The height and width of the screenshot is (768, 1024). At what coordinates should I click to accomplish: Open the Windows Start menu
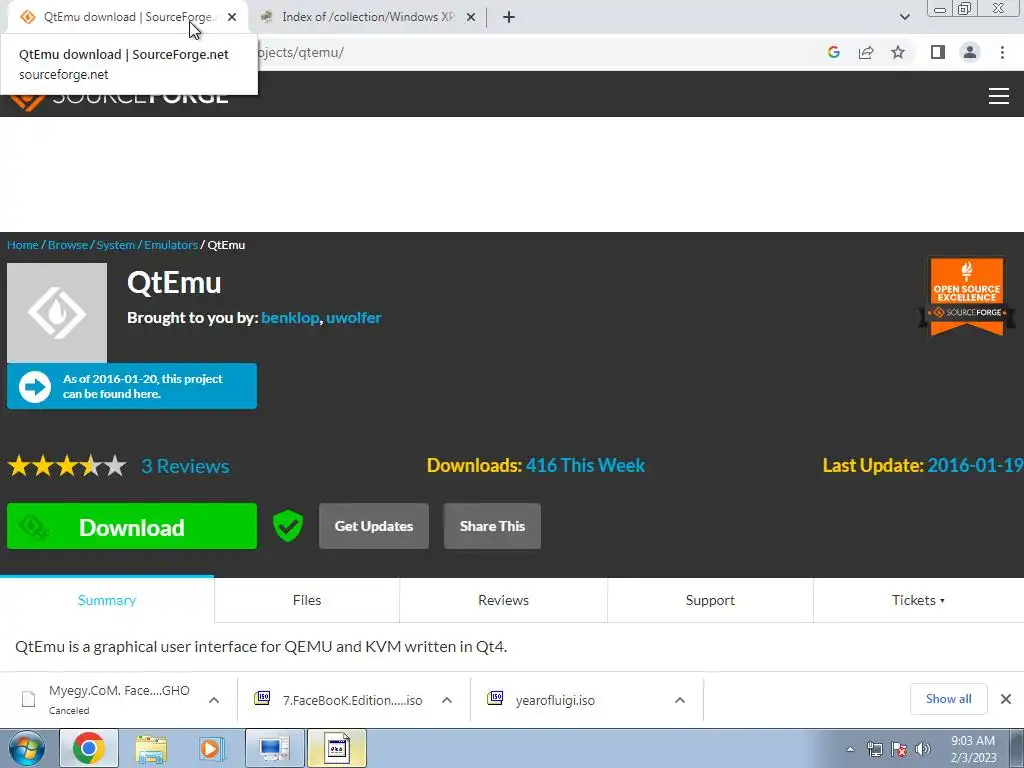pos(26,748)
